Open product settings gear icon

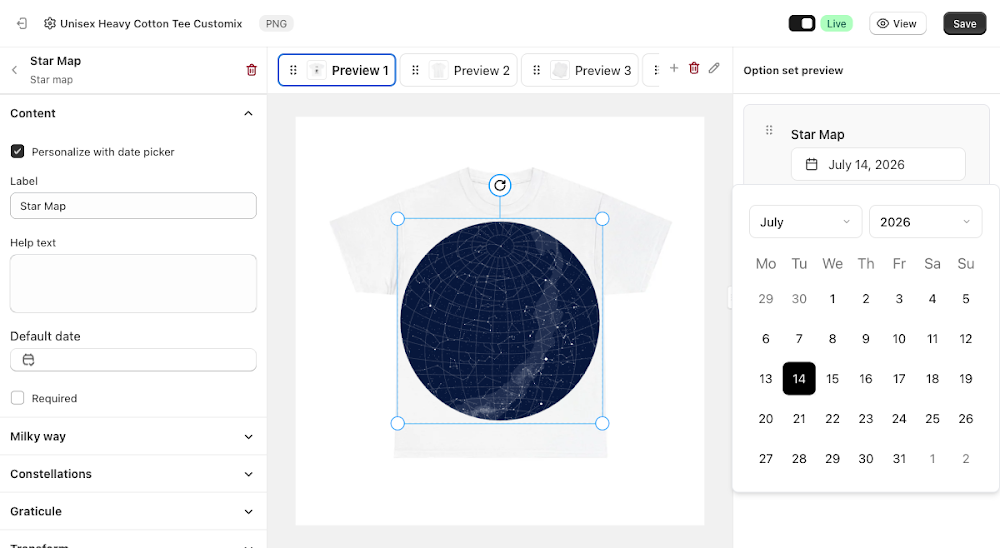point(50,24)
